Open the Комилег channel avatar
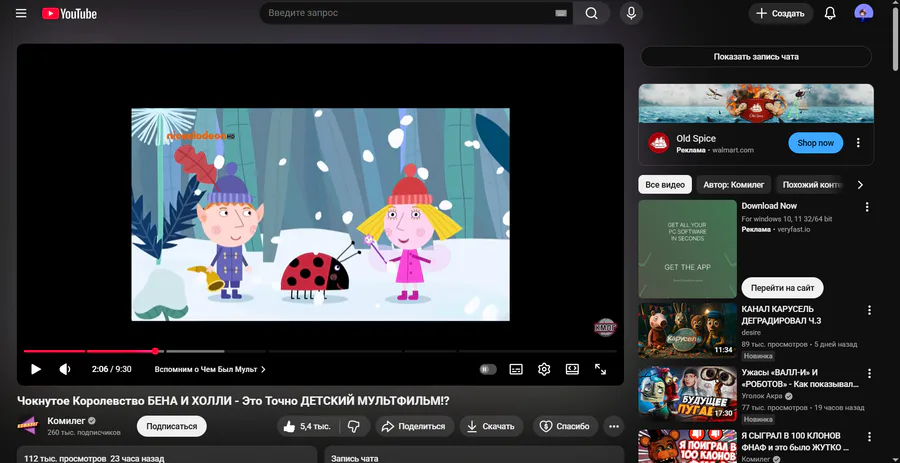The width and height of the screenshot is (900, 463). pyautogui.click(x=28, y=426)
